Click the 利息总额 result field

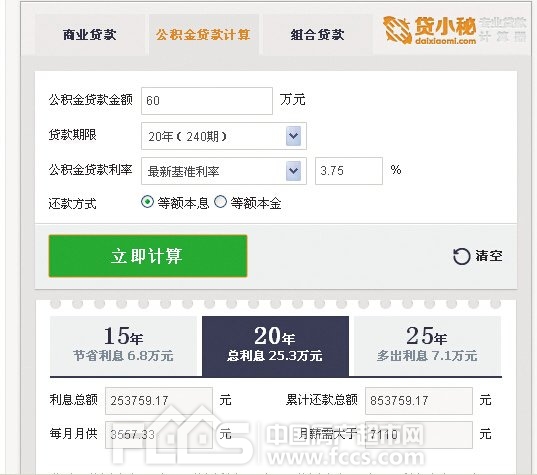point(159,401)
